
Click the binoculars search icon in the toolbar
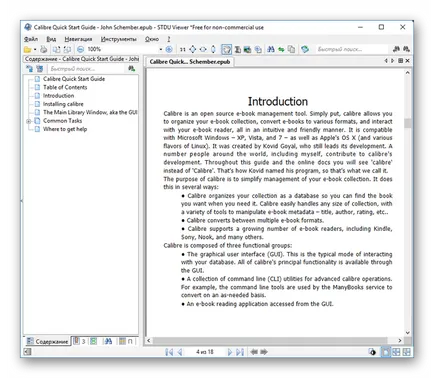pos(271,50)
